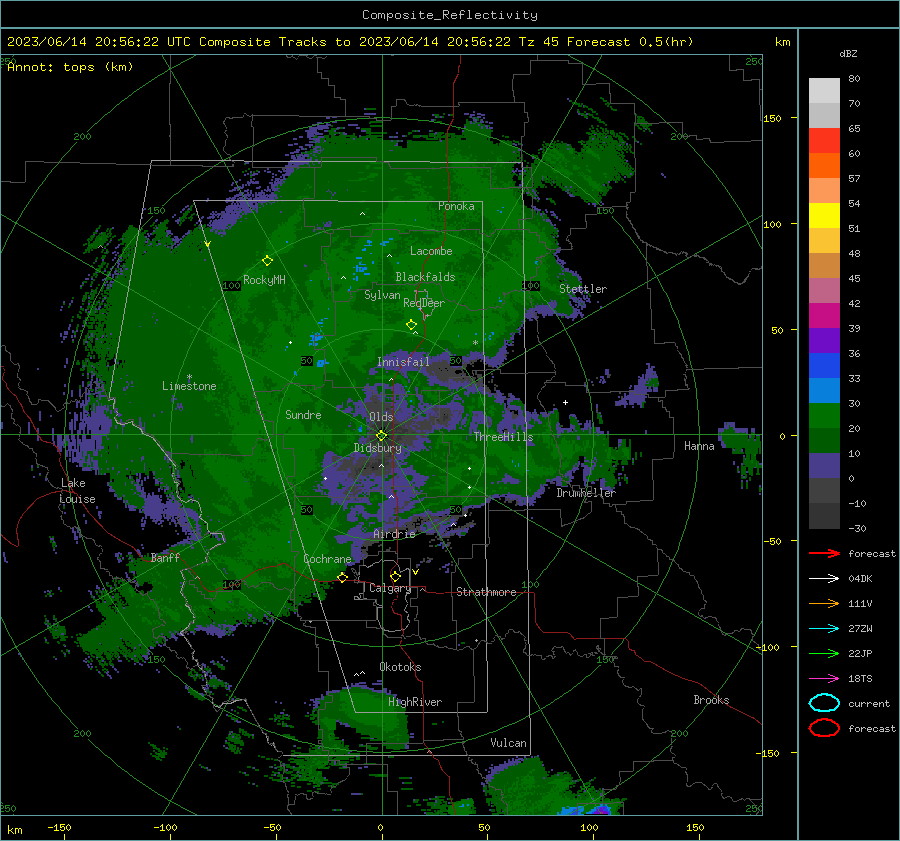This screenshot has width=900, height=841.
Task: Click the Sylvan label on map
Action: (x=382, y=295)
